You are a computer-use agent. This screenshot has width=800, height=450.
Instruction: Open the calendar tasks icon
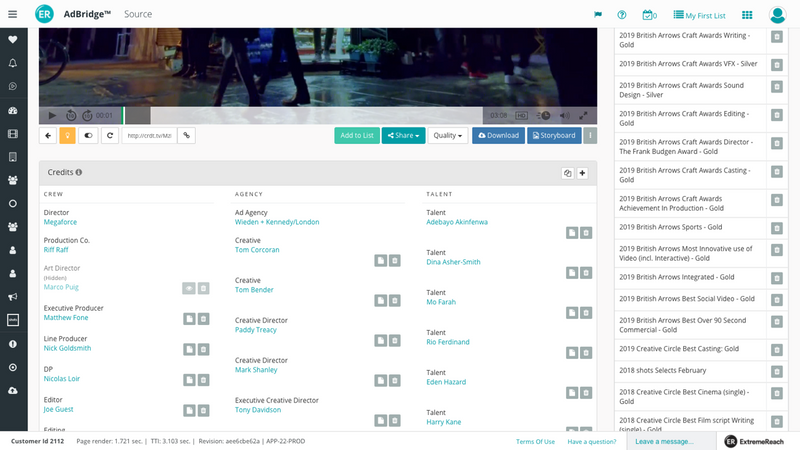(x=649, y=15)
